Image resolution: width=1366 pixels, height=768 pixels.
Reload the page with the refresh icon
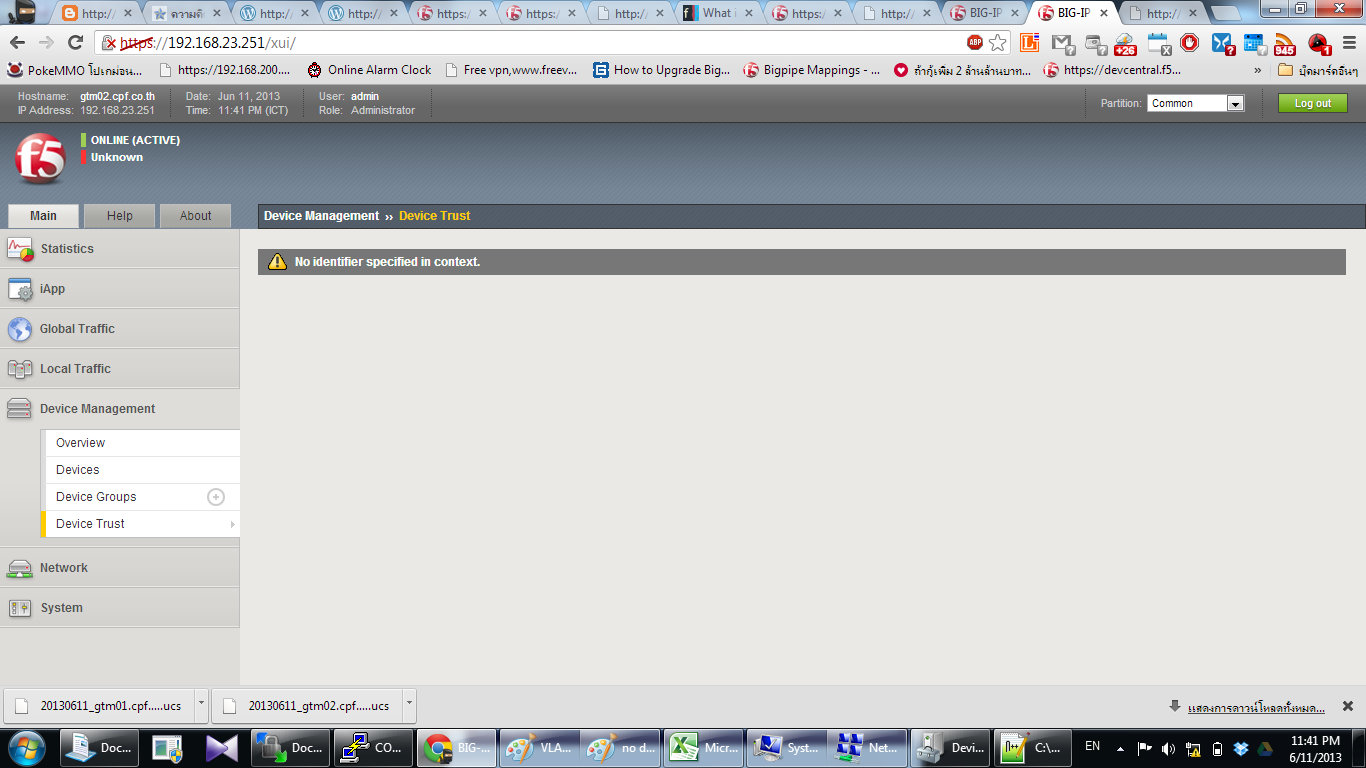75,42
